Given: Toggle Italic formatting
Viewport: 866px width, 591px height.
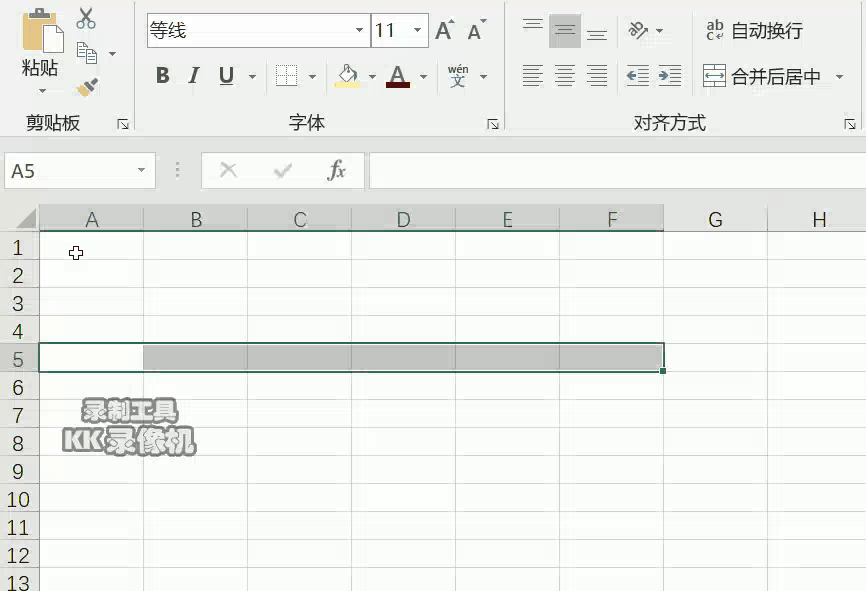Looking at the screenshot, I should pos(194,75).
